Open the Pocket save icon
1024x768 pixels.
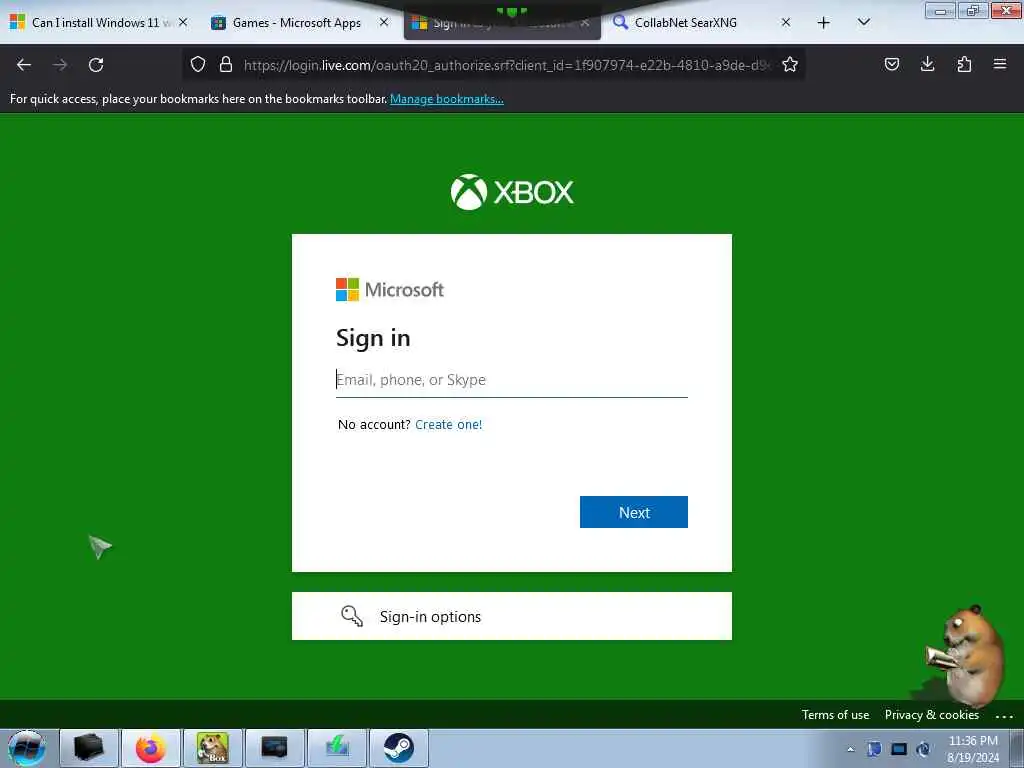891,64
